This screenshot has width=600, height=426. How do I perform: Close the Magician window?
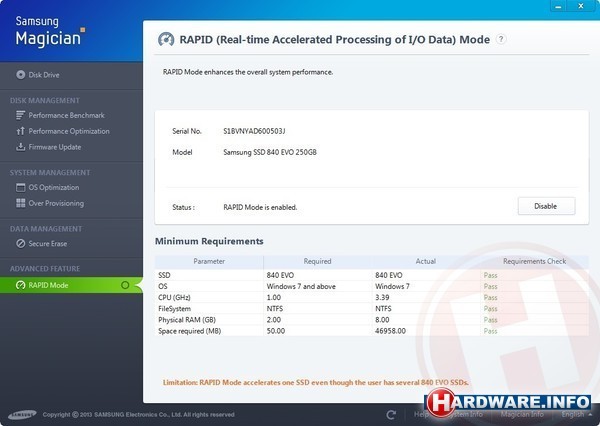pyautogui.click(x=581, y=7)
